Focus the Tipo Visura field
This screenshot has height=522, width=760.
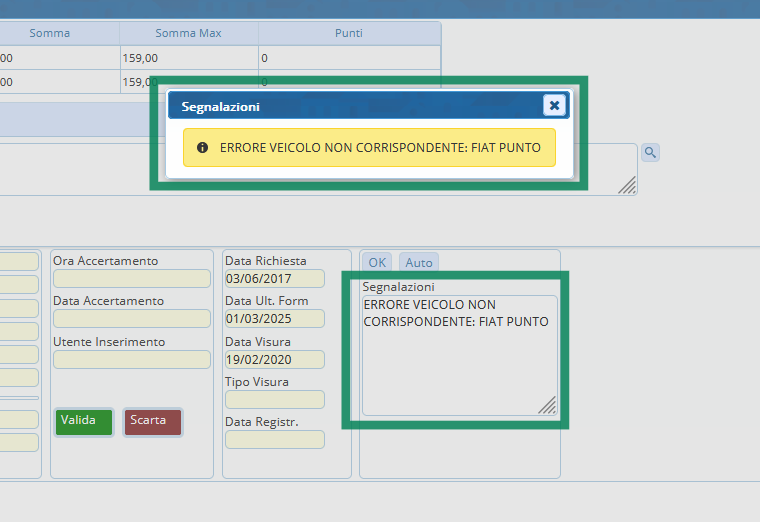[x=275, y=400]
